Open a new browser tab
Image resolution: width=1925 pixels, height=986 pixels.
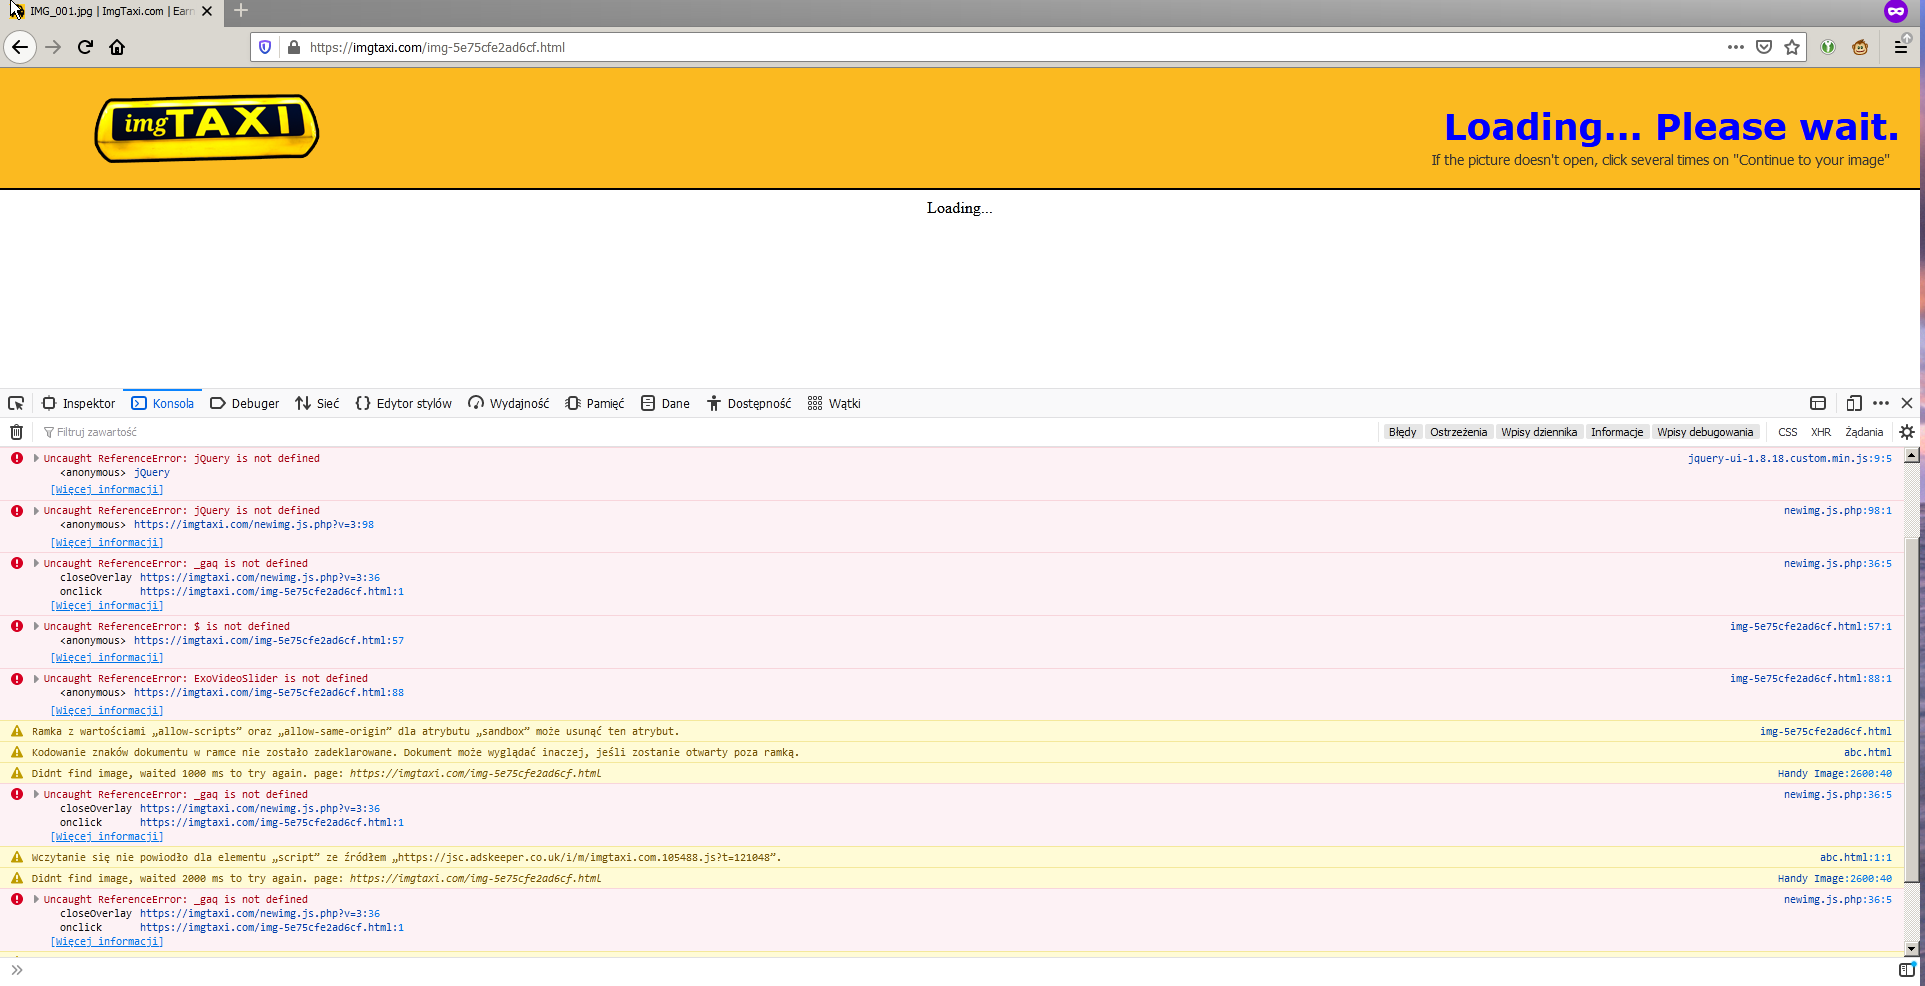[241, 11]
